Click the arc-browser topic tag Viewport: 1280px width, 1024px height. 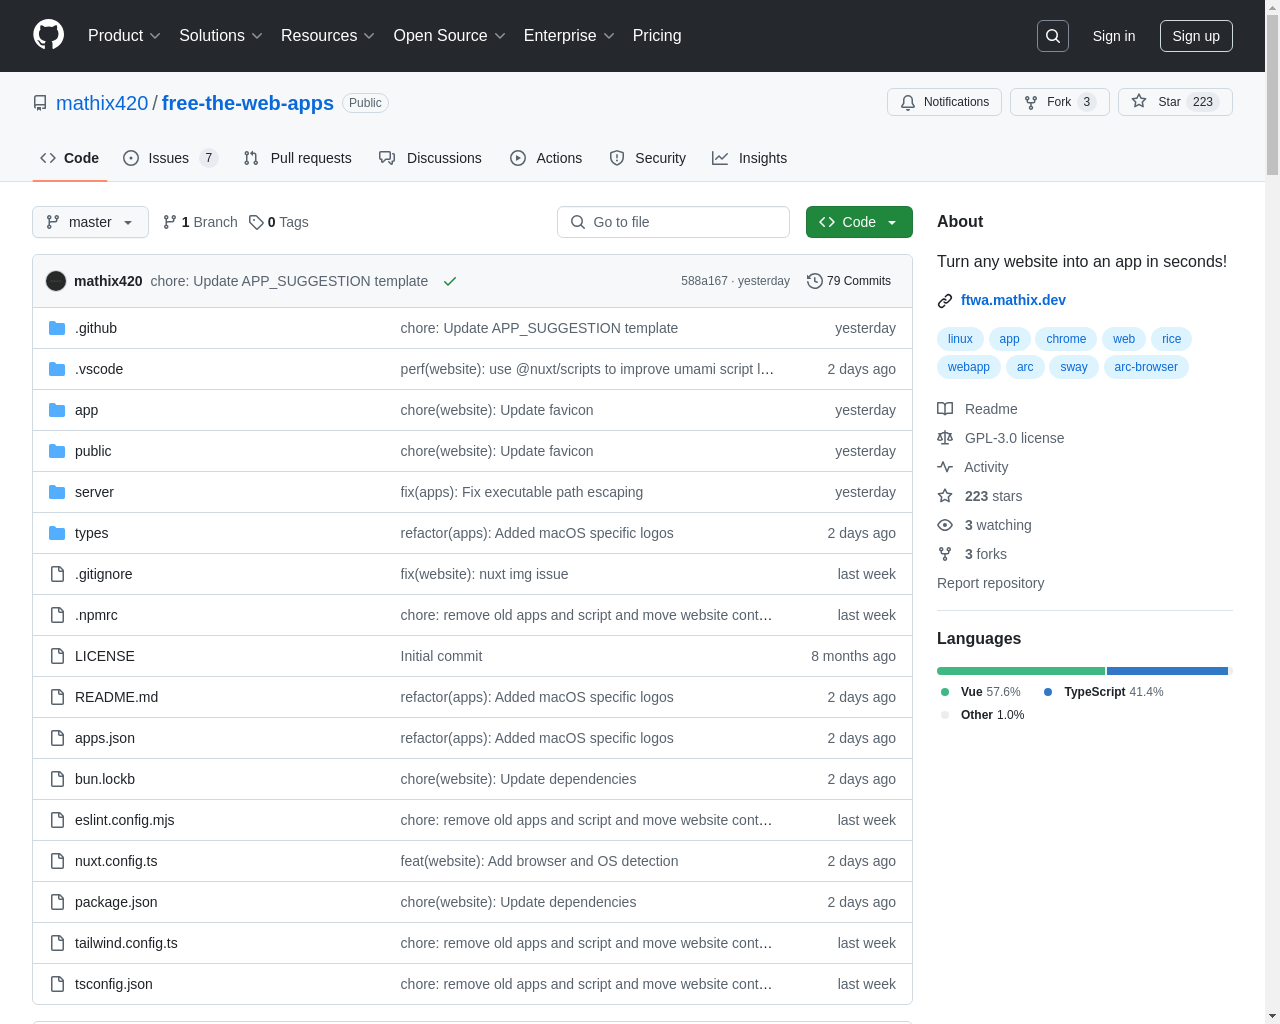click(1146, 367)
